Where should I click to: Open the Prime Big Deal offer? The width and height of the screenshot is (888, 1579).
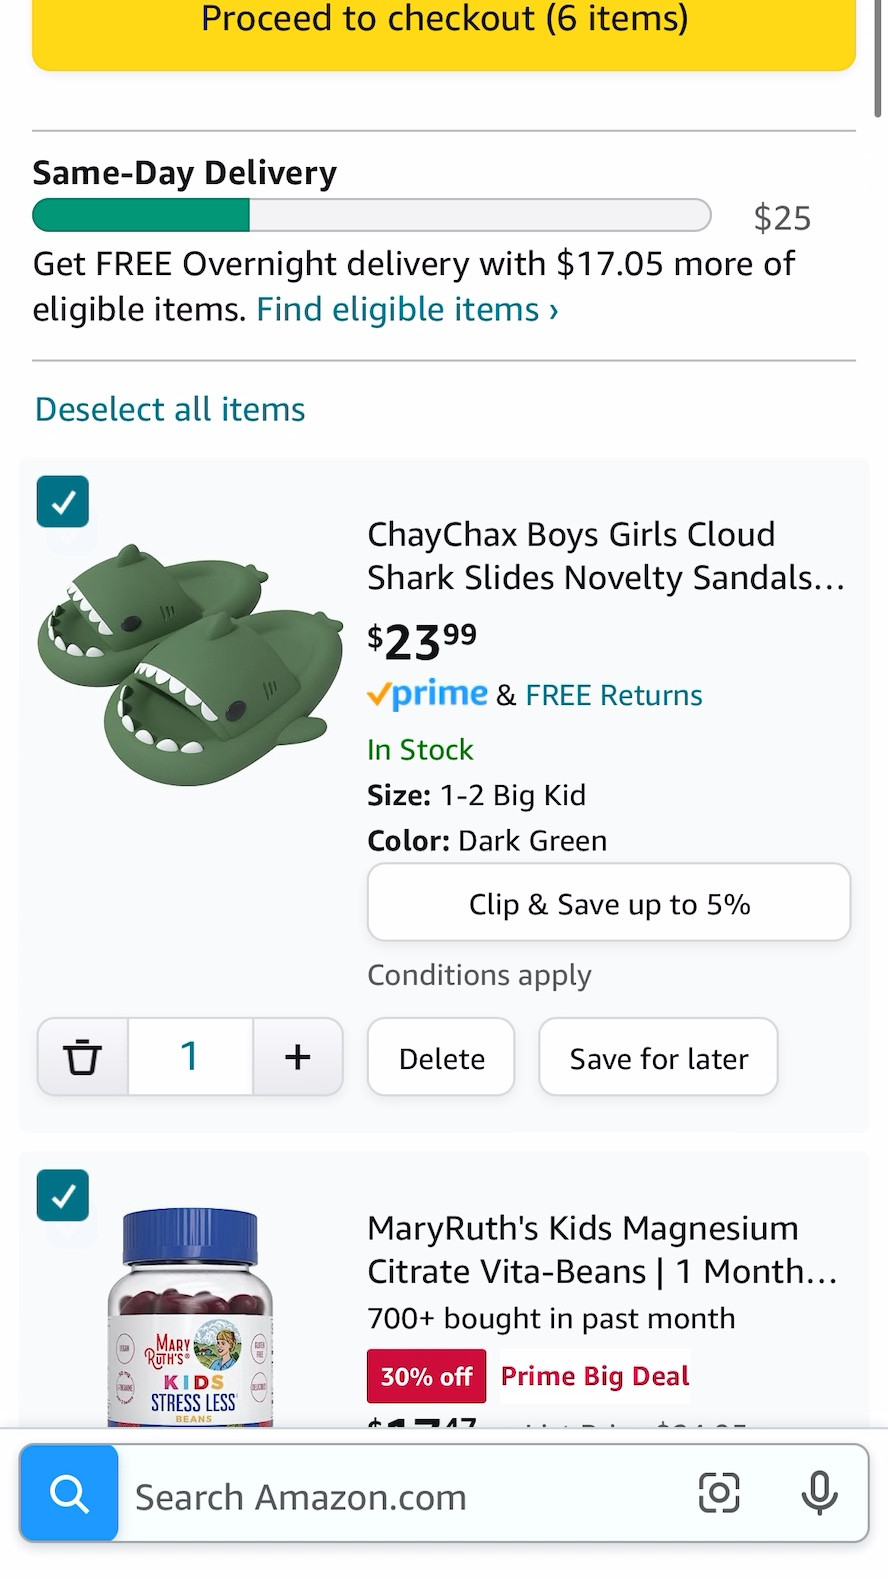point(594,1375)
